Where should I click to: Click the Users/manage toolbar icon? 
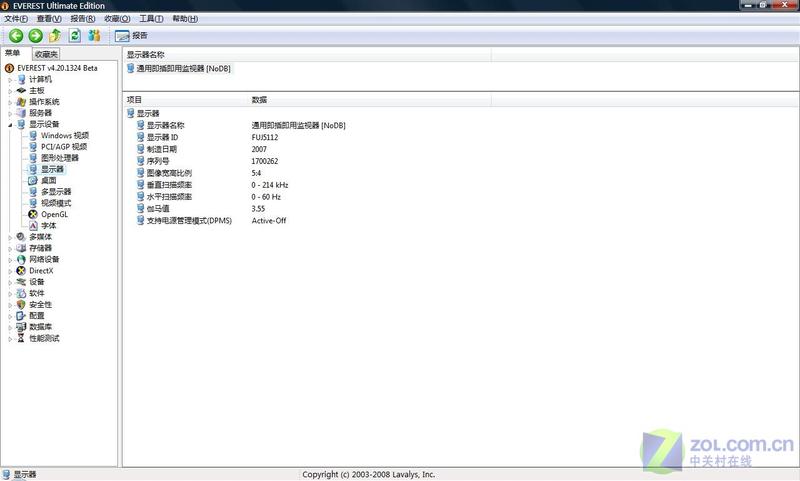point(94,35)
